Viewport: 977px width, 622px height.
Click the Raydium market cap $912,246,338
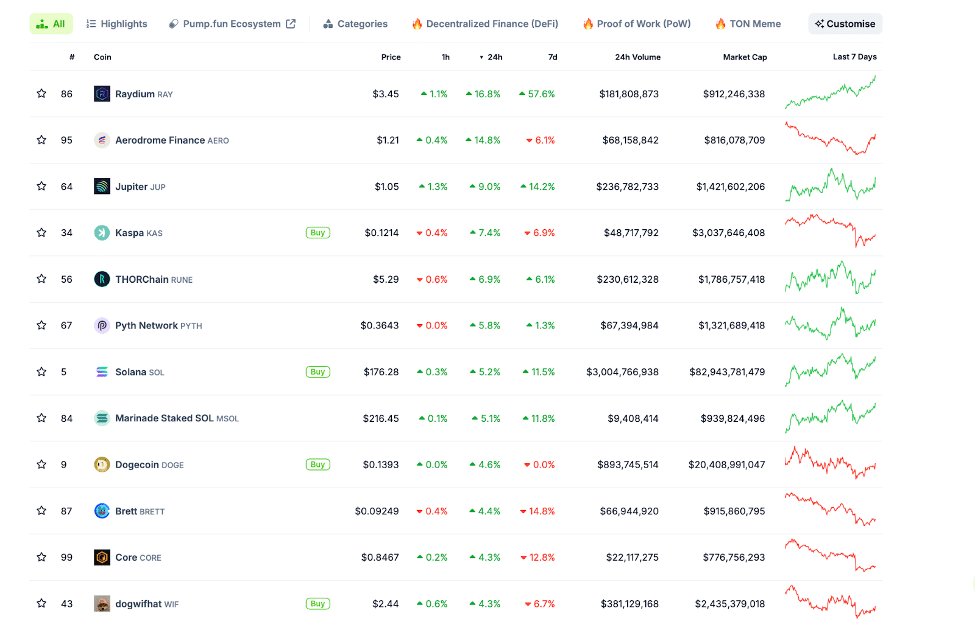click(x=734, y=93)
